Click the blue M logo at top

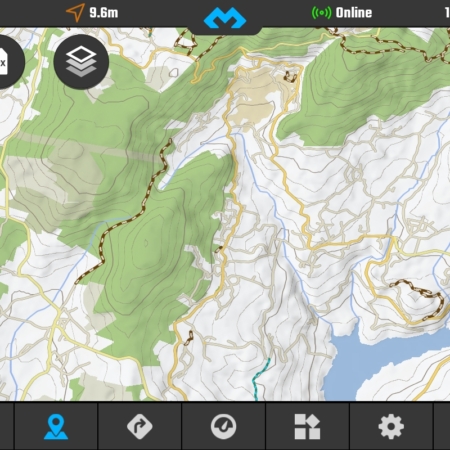(x=225, y=18)
